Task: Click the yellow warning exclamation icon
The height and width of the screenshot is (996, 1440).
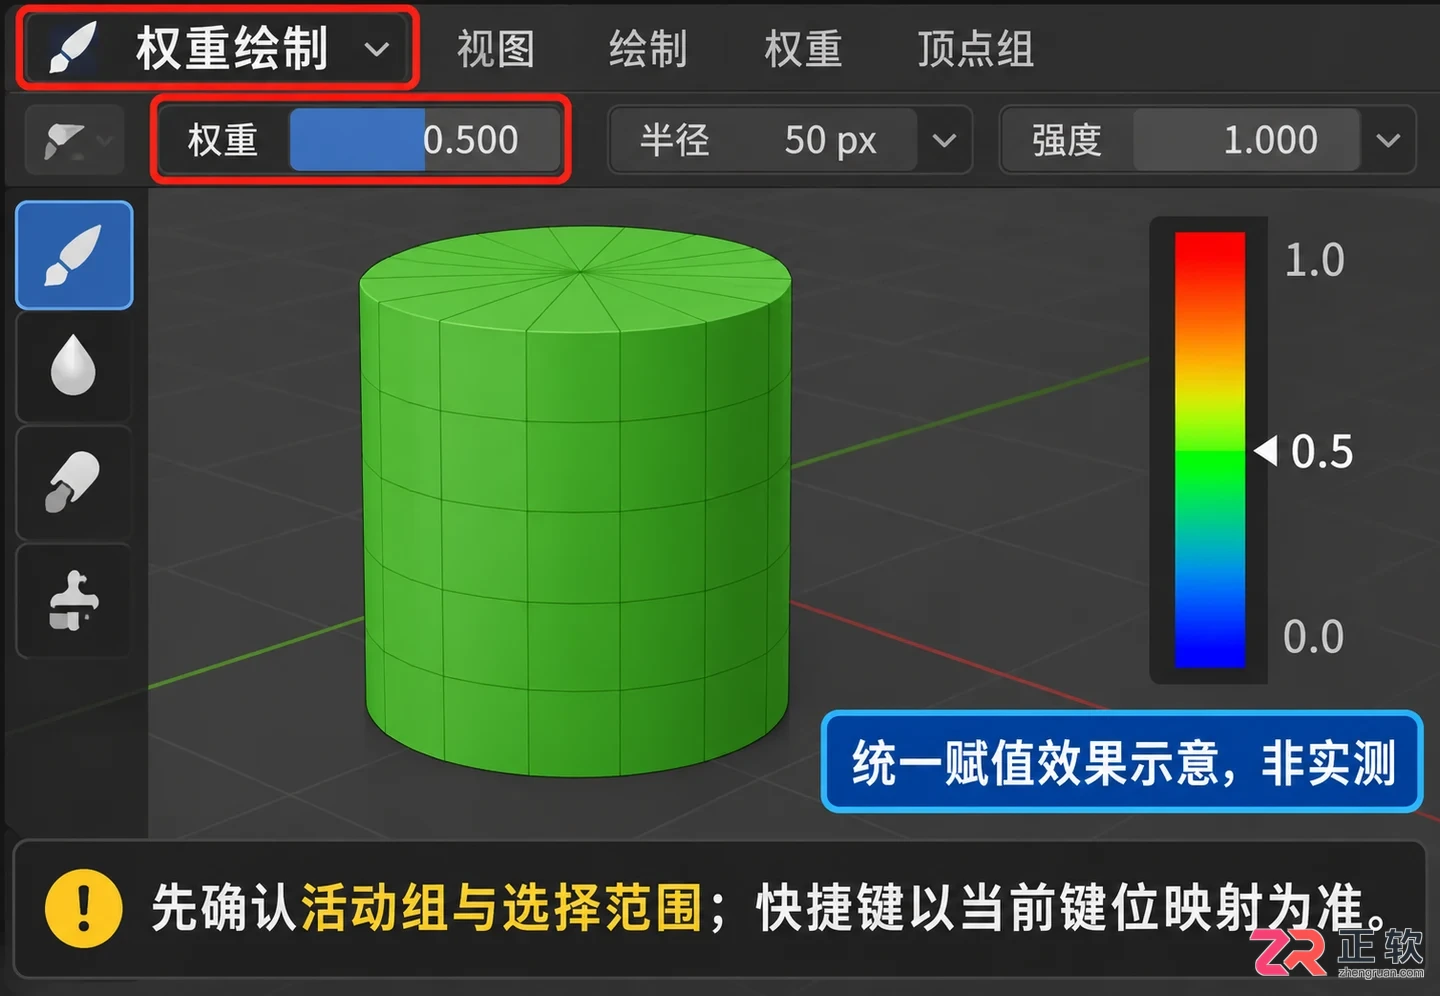Action: tap(84, 908)
